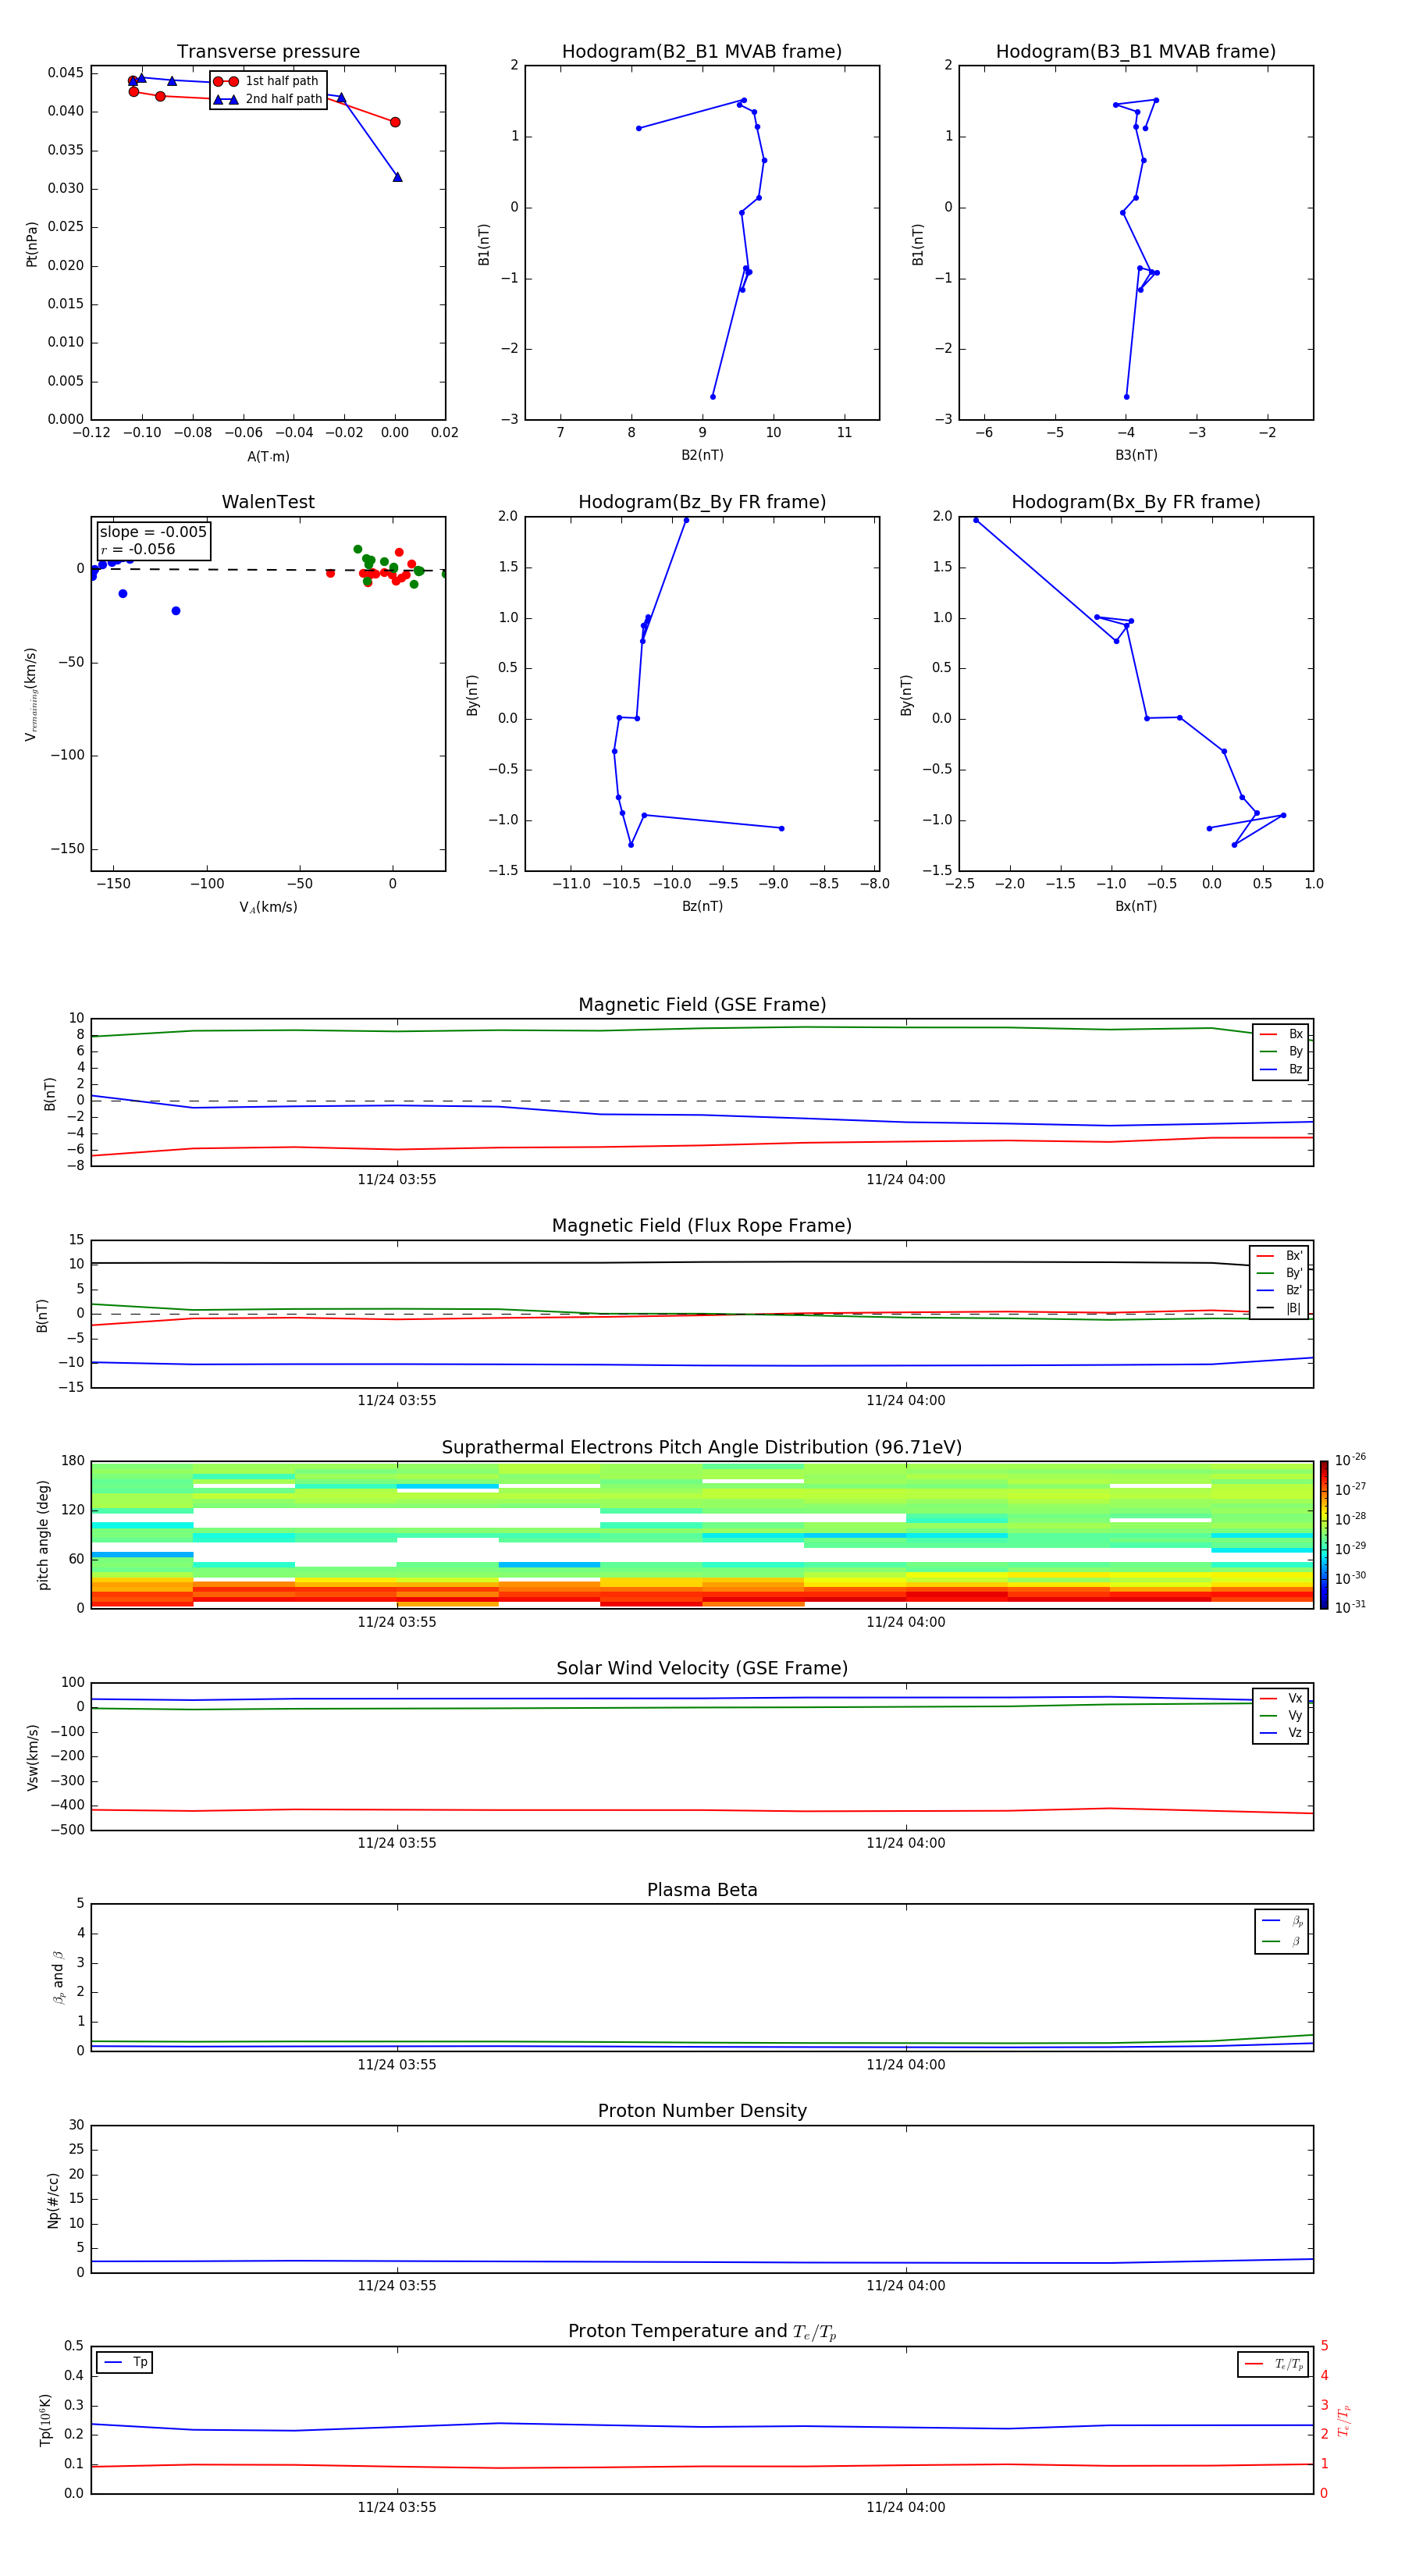
Task: Click 'Solar Wind Velocity (GSE Frame)' title
Action: click(702, 1668)
